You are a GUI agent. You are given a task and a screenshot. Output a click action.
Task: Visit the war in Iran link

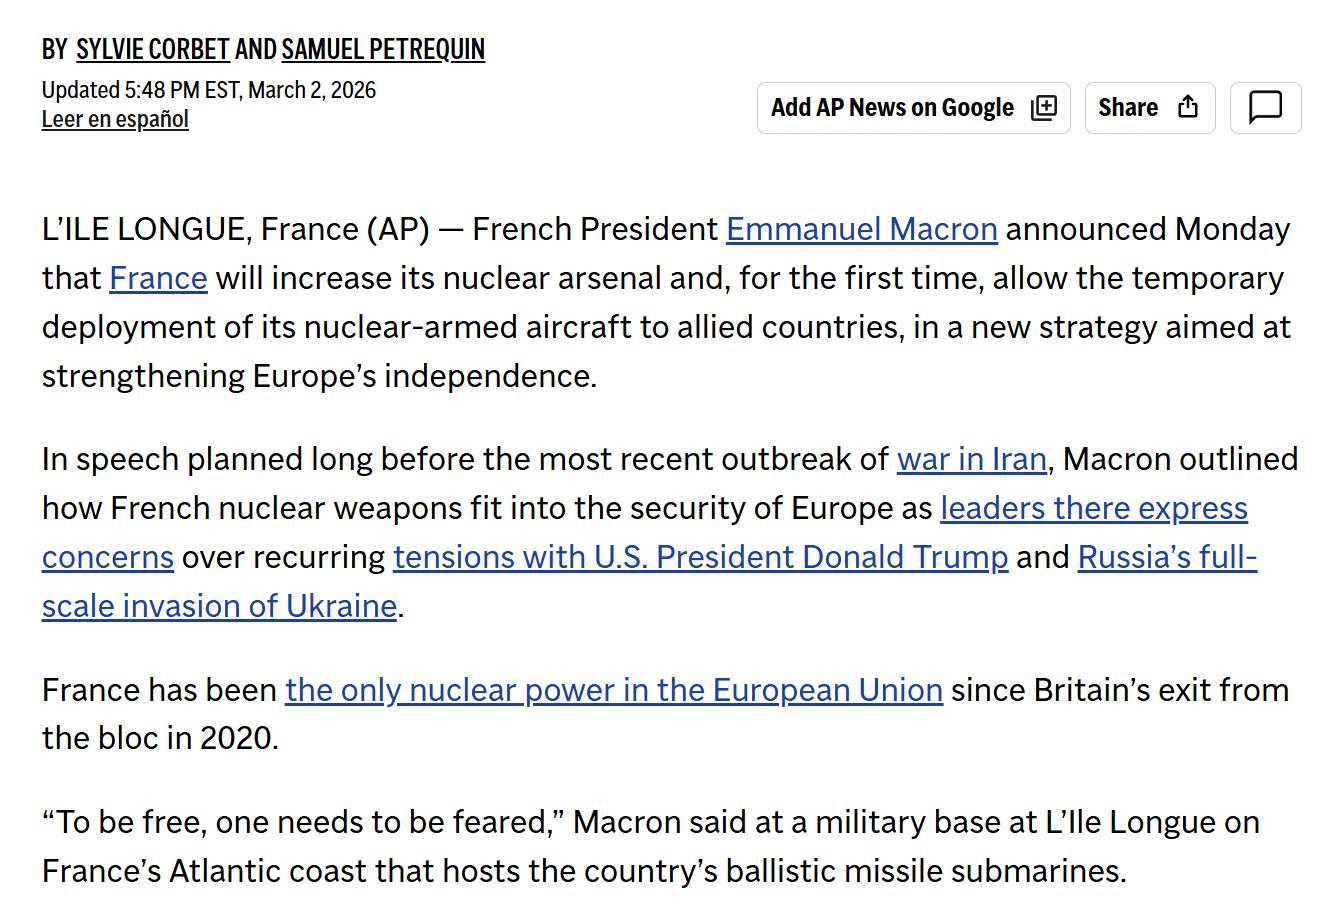pyautogui.click(x=971, y=459)
